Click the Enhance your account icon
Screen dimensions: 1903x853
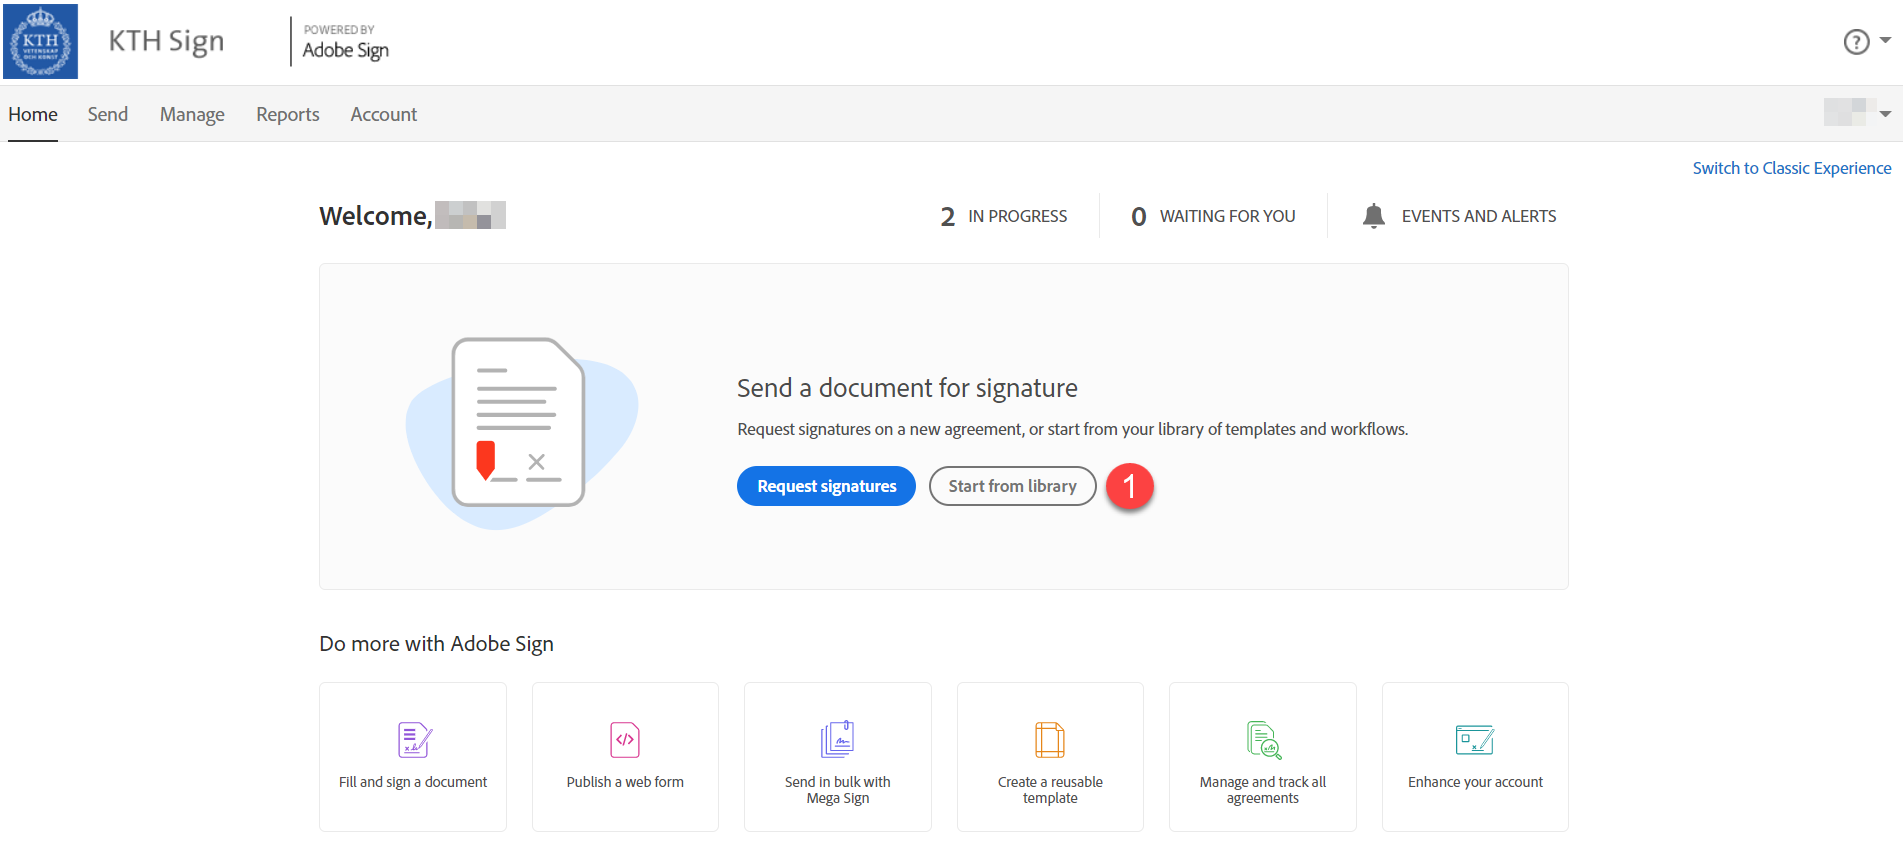(1475, 740)
